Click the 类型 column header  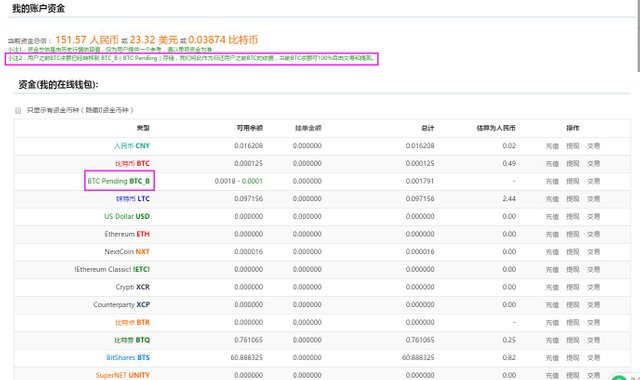pyautogui.click(x=143, y=128)
